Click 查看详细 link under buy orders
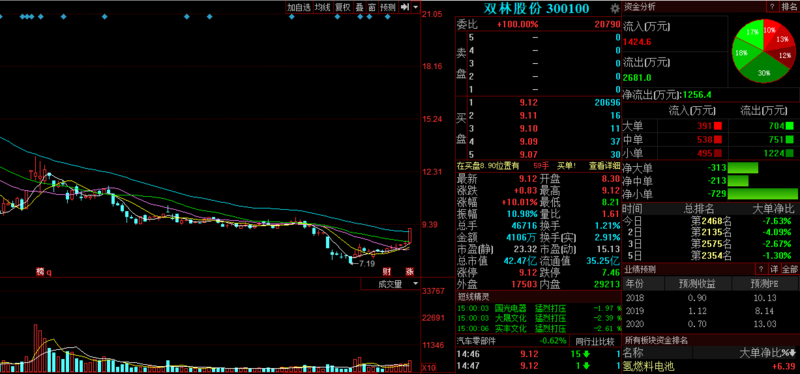 [605, 166]
